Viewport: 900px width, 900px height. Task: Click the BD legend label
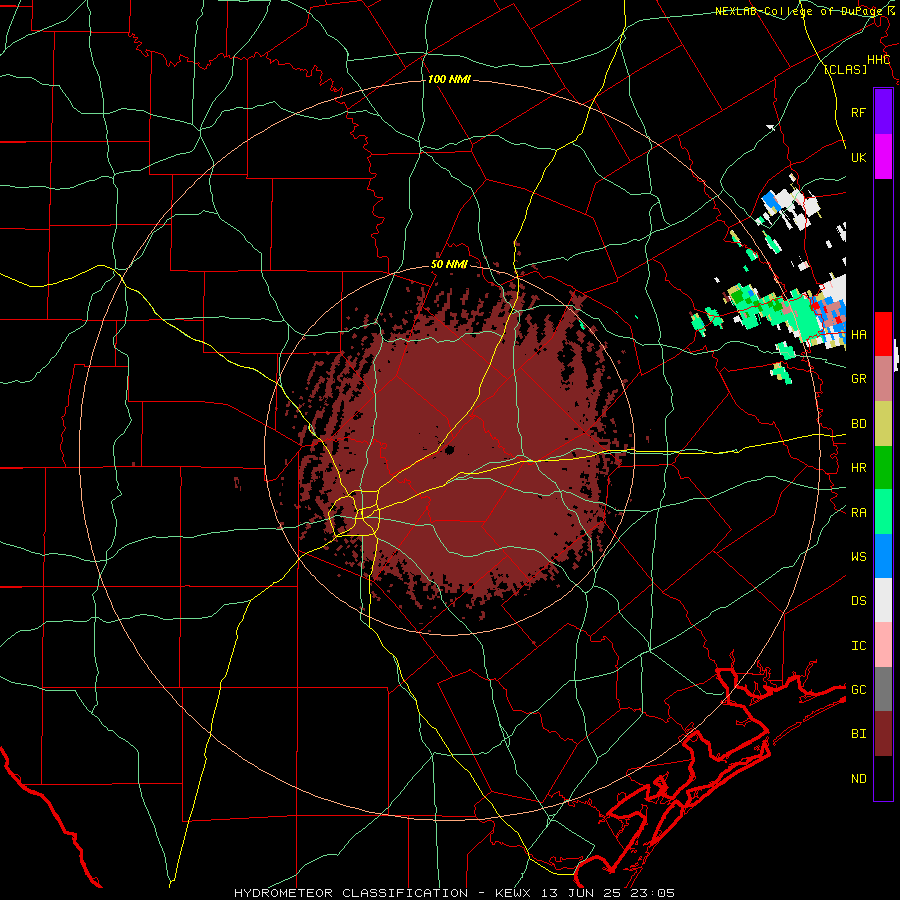[858, 424]
